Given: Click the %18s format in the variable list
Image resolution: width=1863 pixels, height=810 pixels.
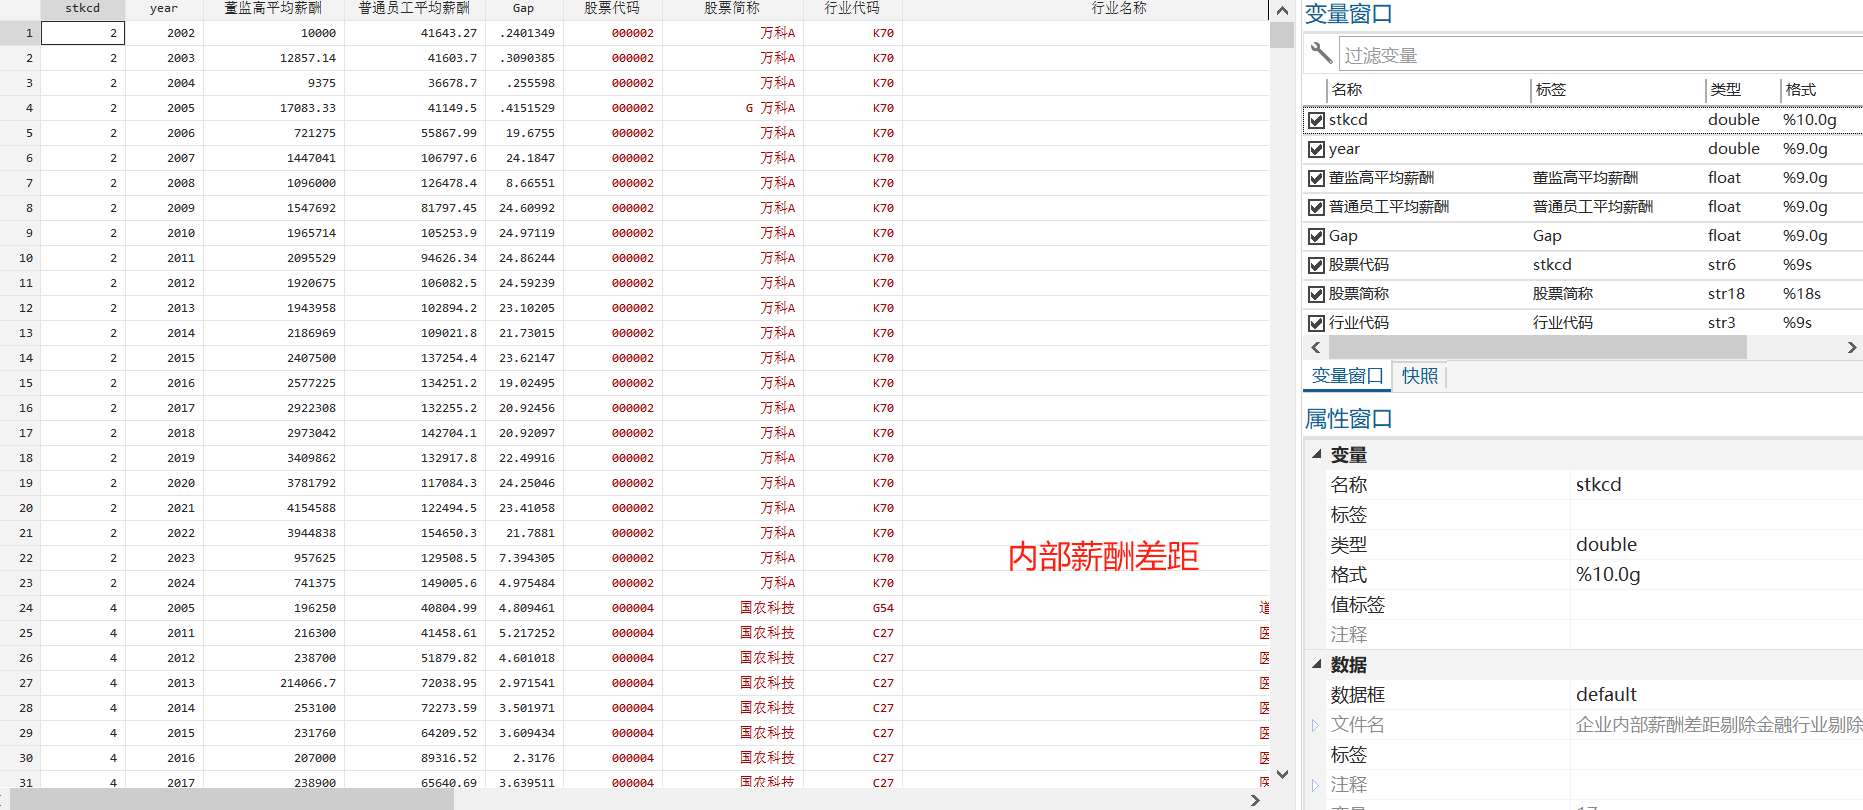Looking at the screenshot, I should tap(1802, 294).
